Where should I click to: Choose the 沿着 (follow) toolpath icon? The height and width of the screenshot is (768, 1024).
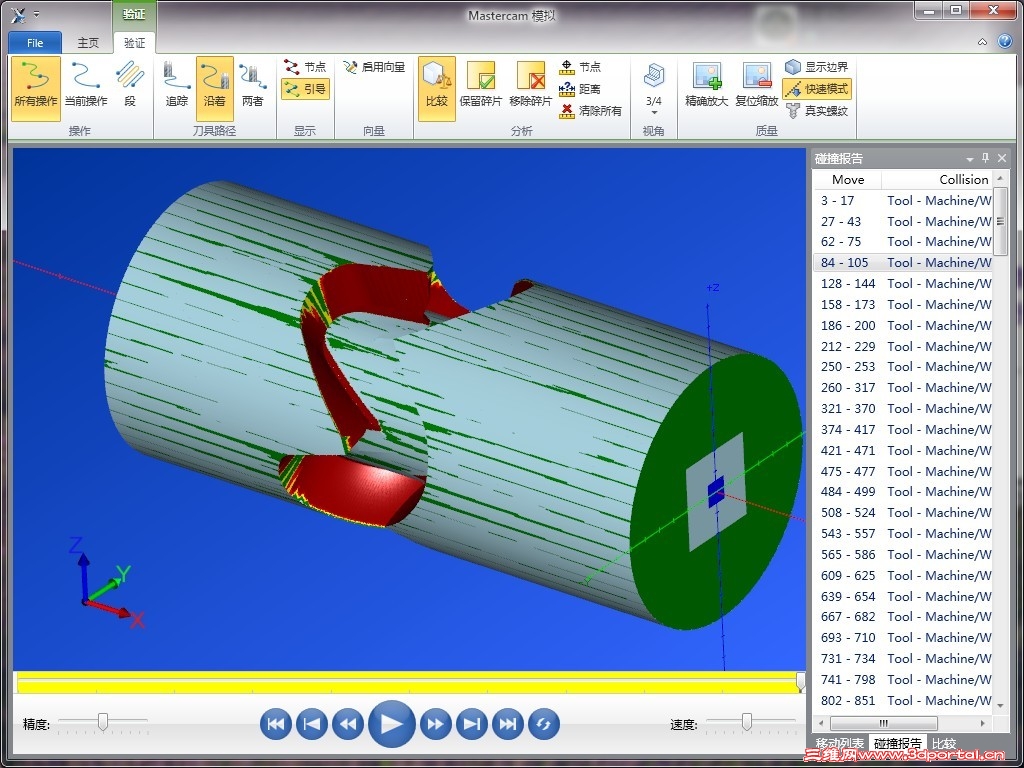[x=214, y=89]
